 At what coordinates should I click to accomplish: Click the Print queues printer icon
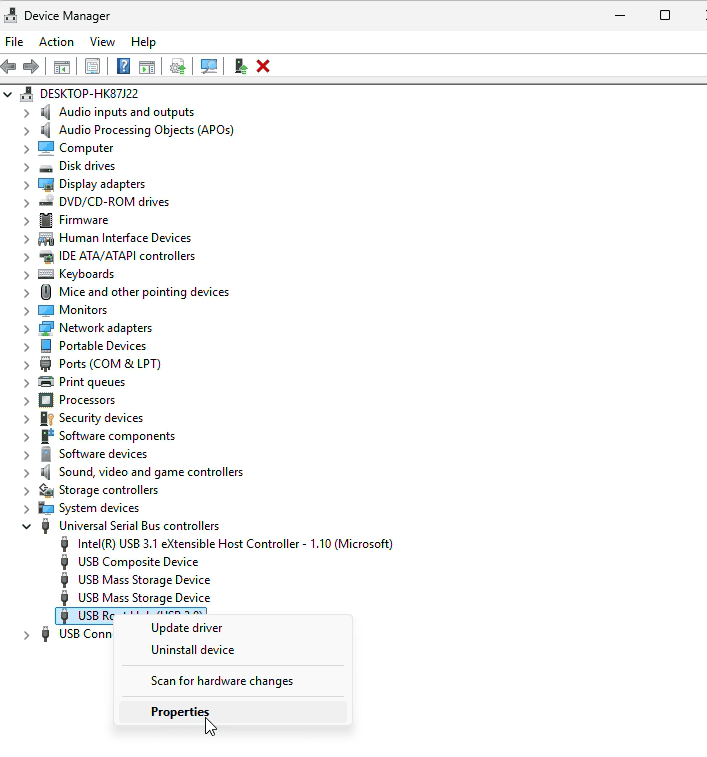tap(46, 382)
